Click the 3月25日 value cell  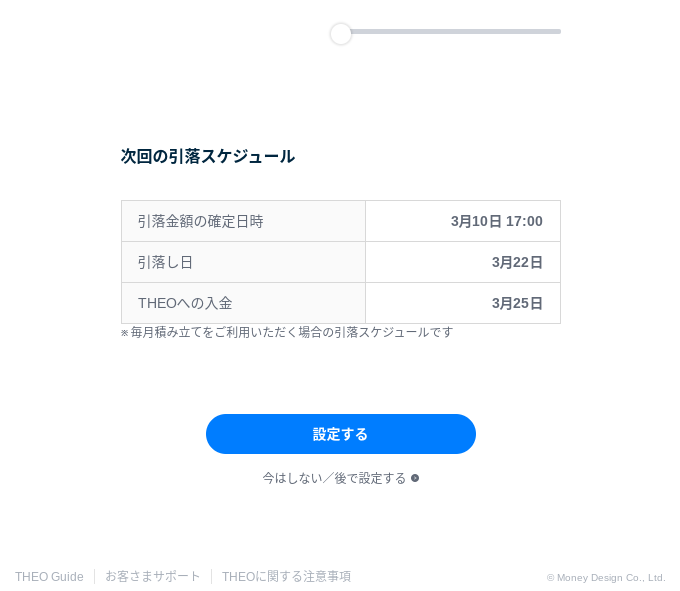[x=463, y=303]
